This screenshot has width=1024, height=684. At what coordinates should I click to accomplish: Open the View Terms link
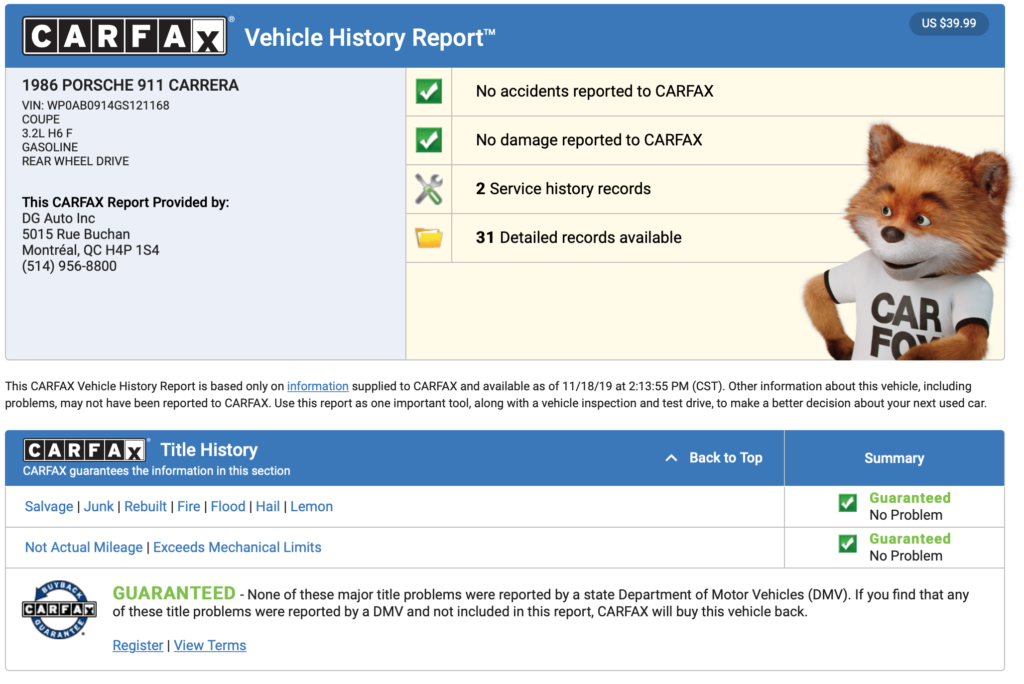210,646
